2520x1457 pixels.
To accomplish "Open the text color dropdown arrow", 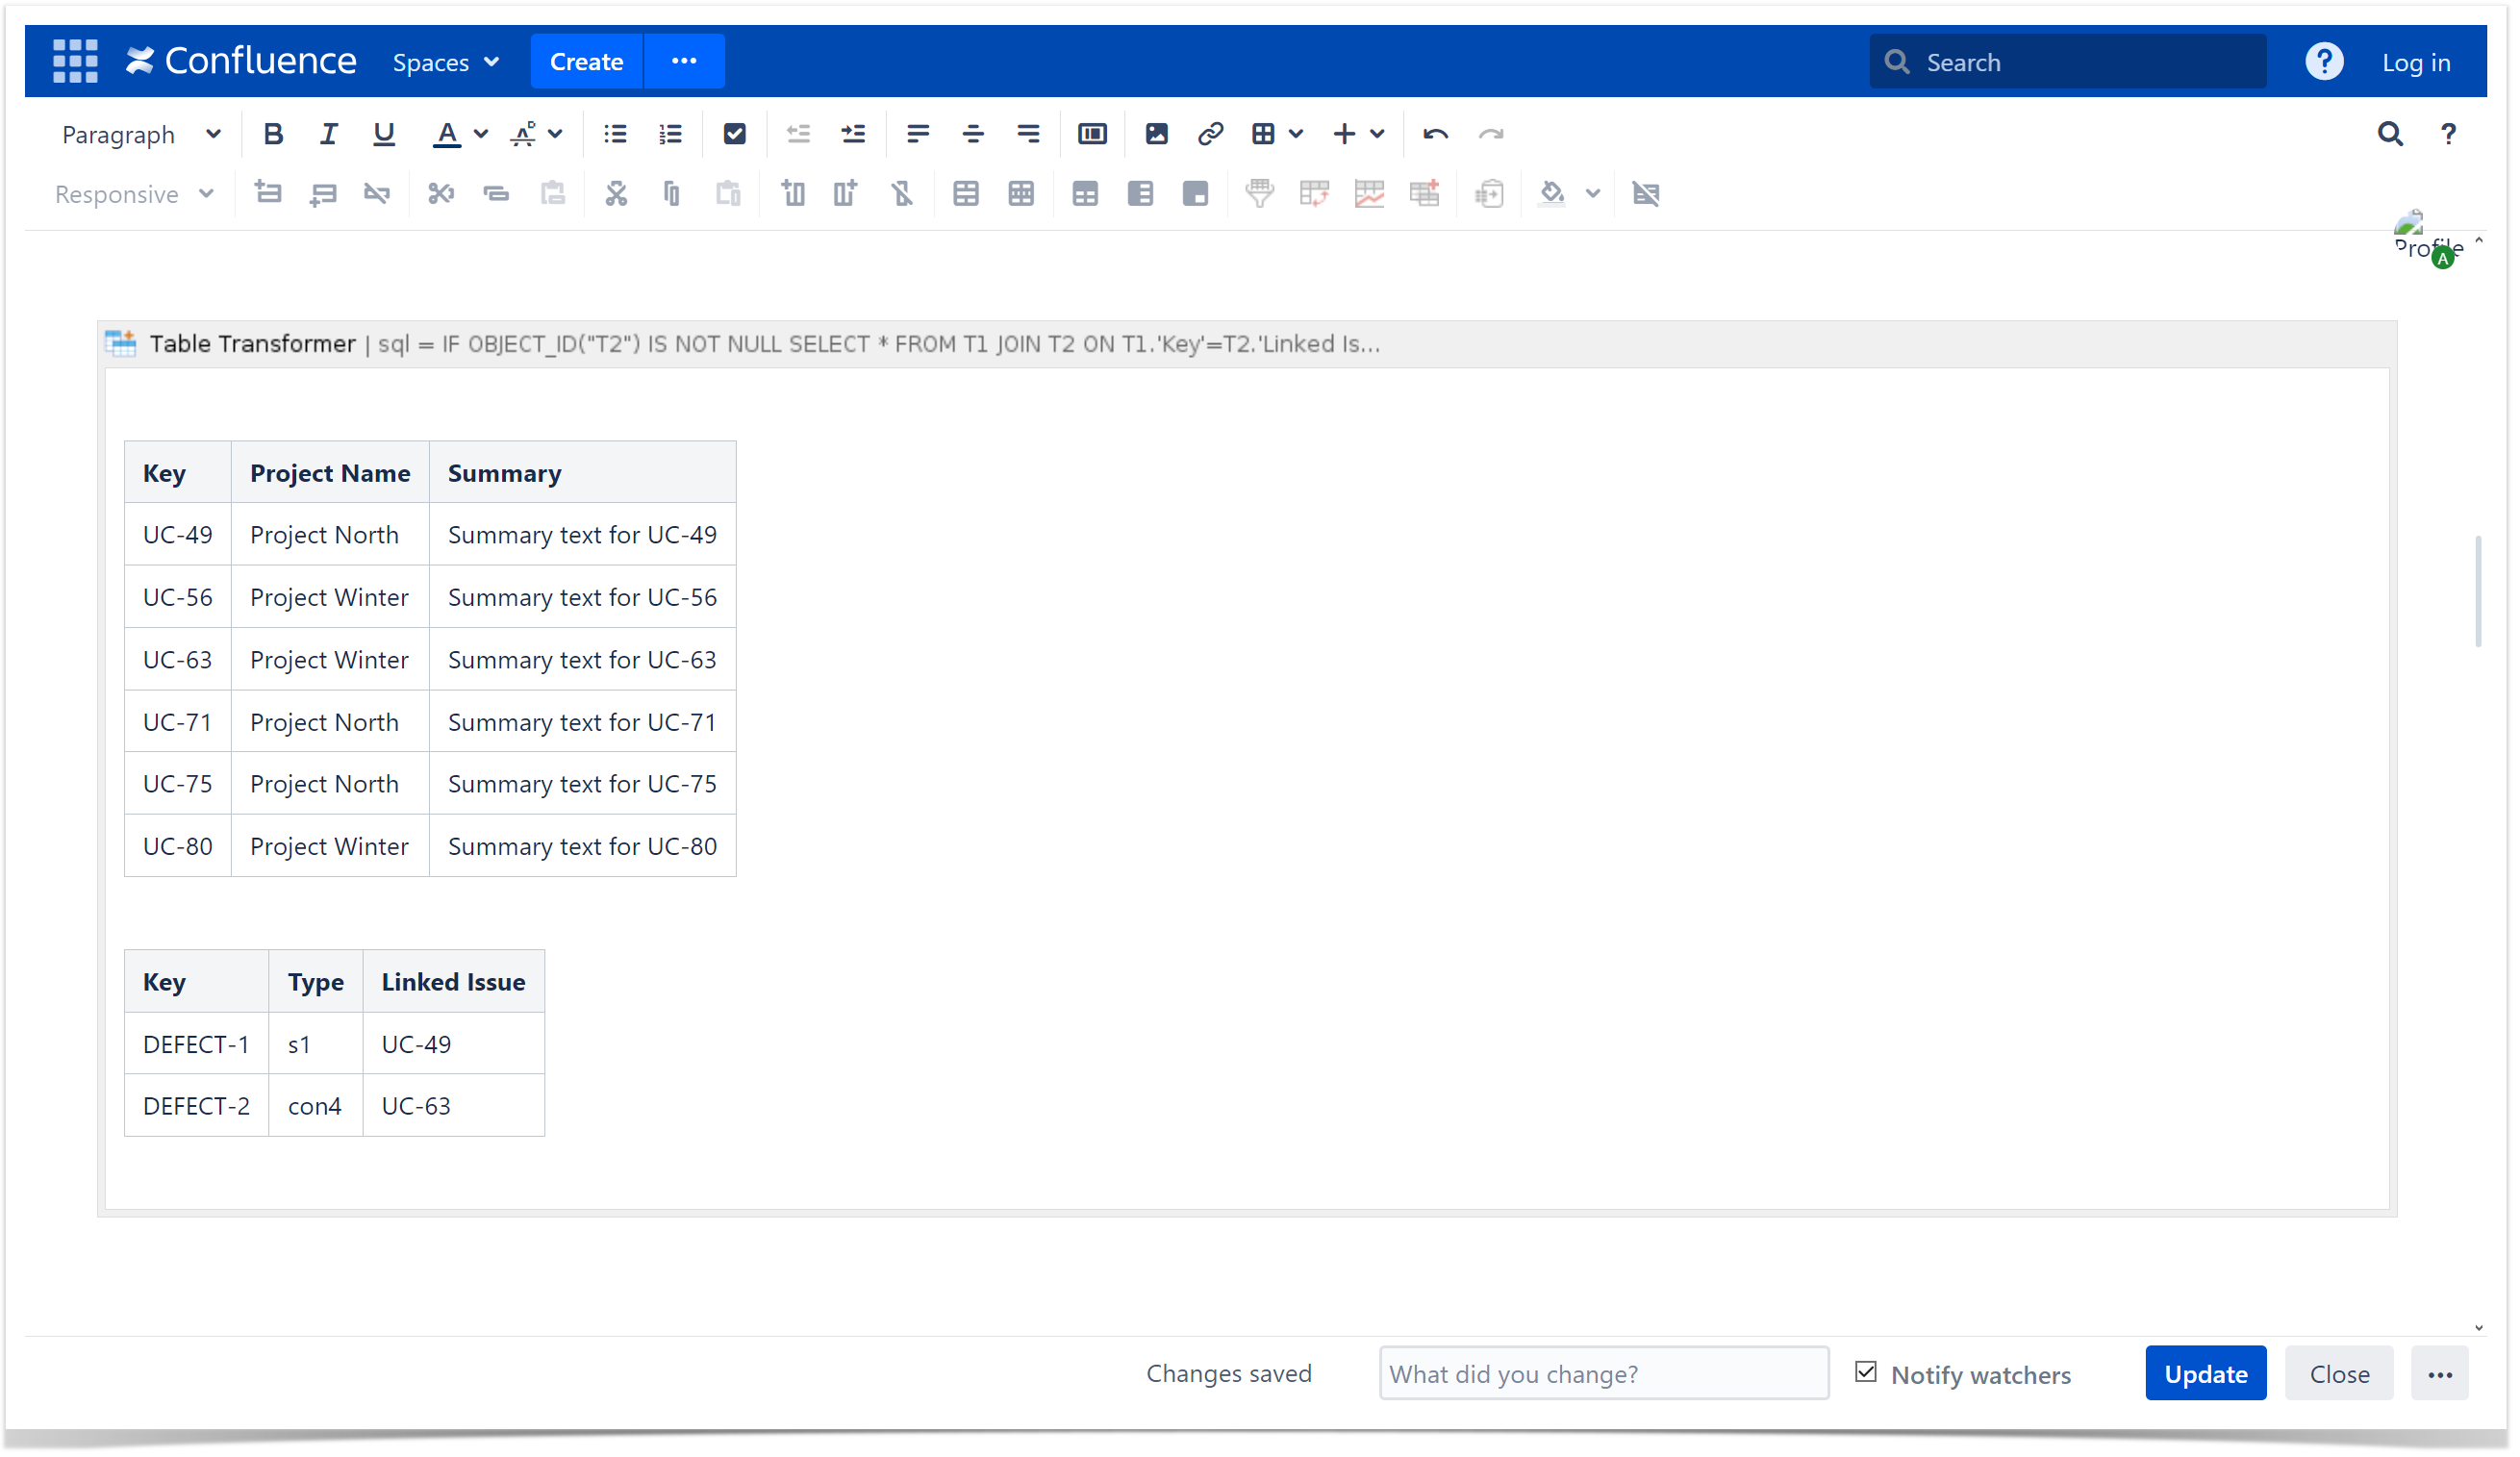I will [x=481, y=134].
